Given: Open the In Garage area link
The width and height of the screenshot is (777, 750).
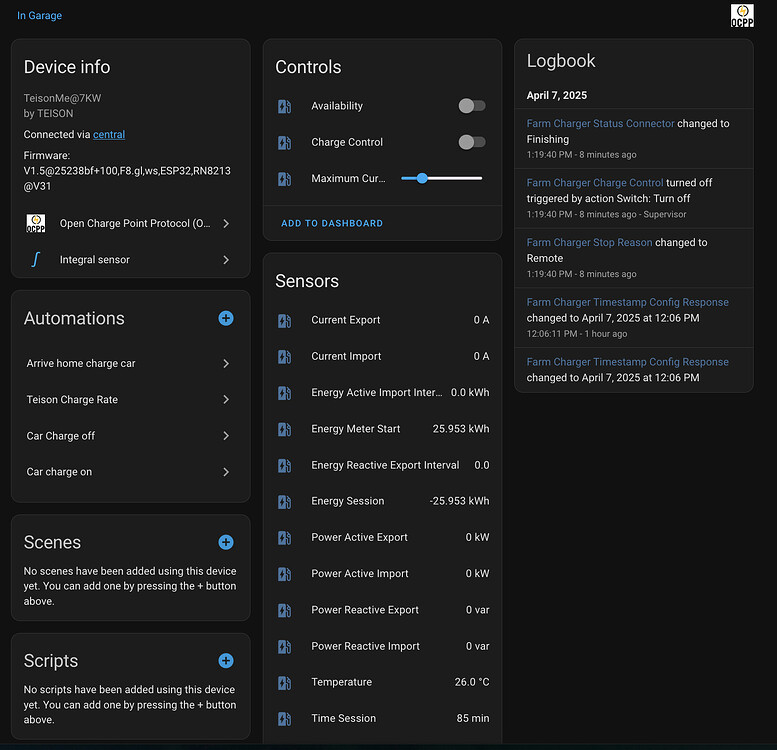Looking at the screenshot, I should point(39,16).
